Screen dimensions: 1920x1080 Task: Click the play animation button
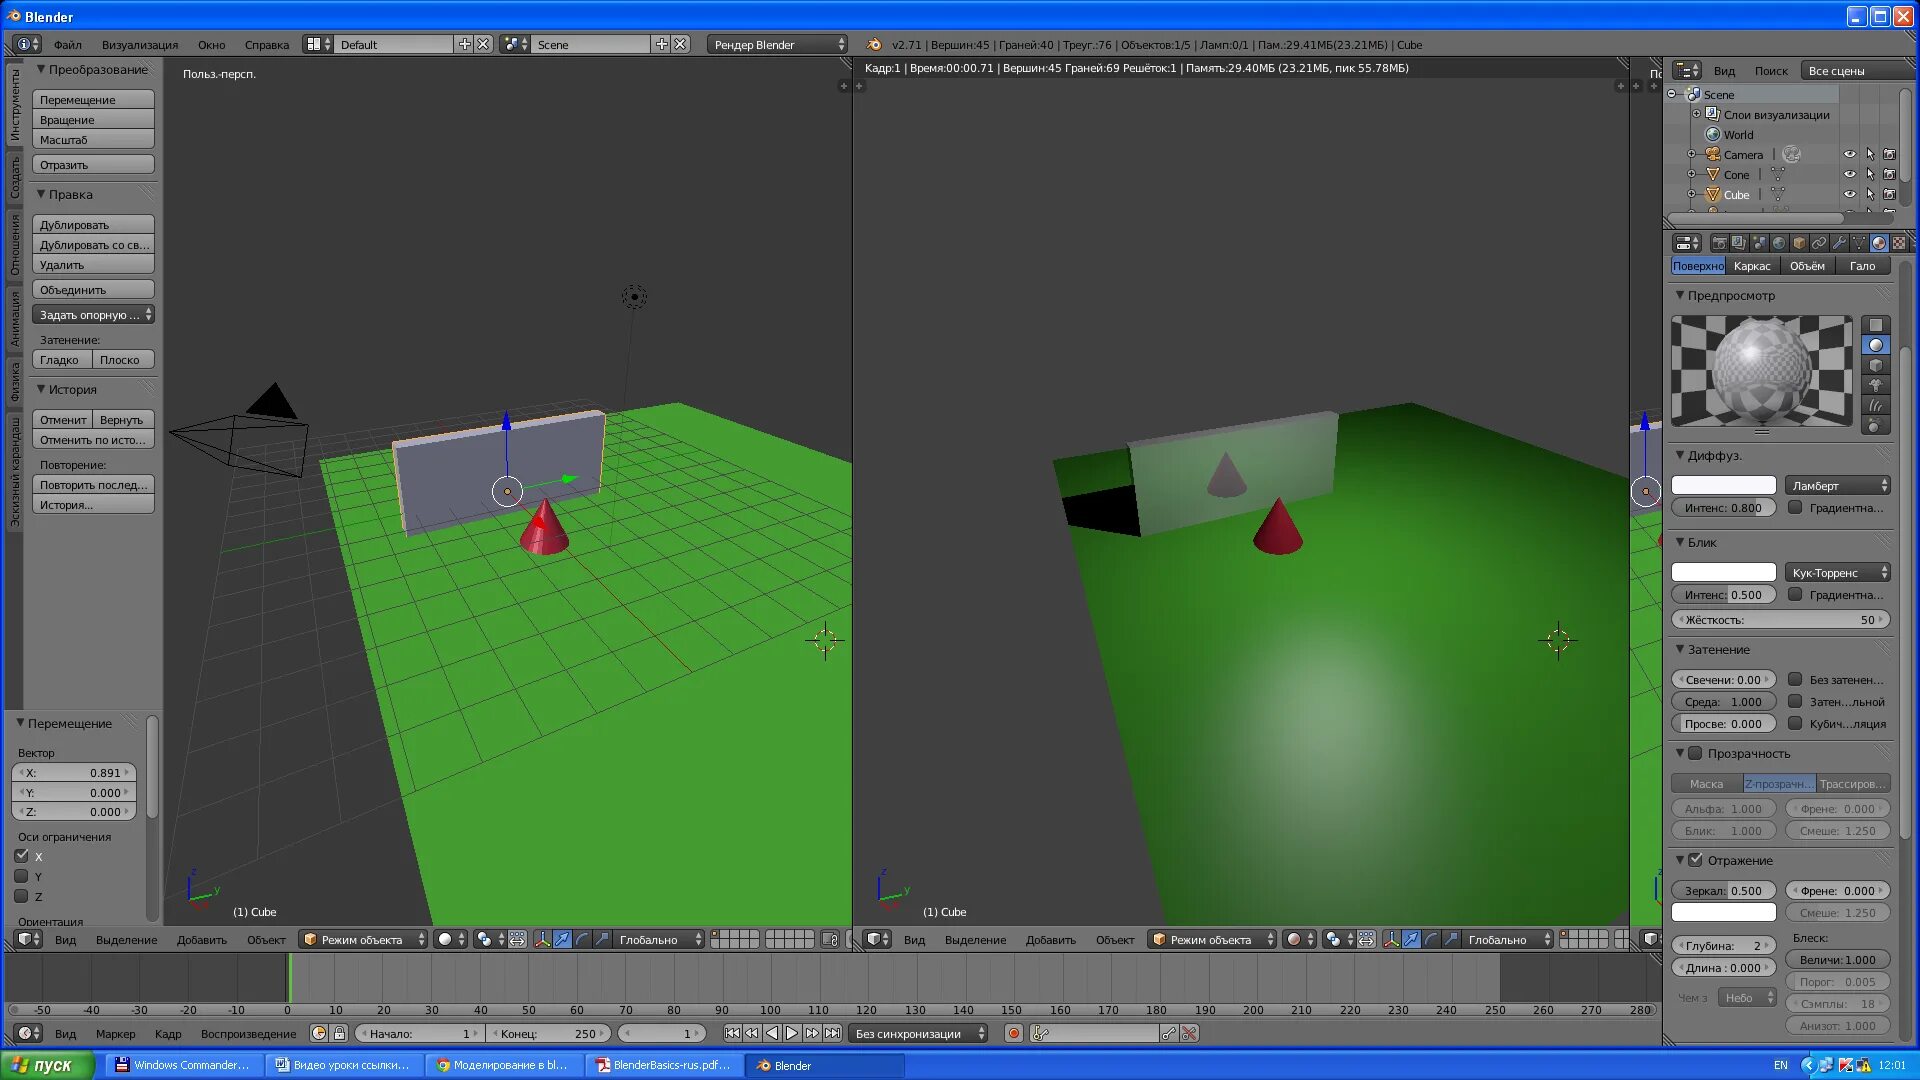792,1033
